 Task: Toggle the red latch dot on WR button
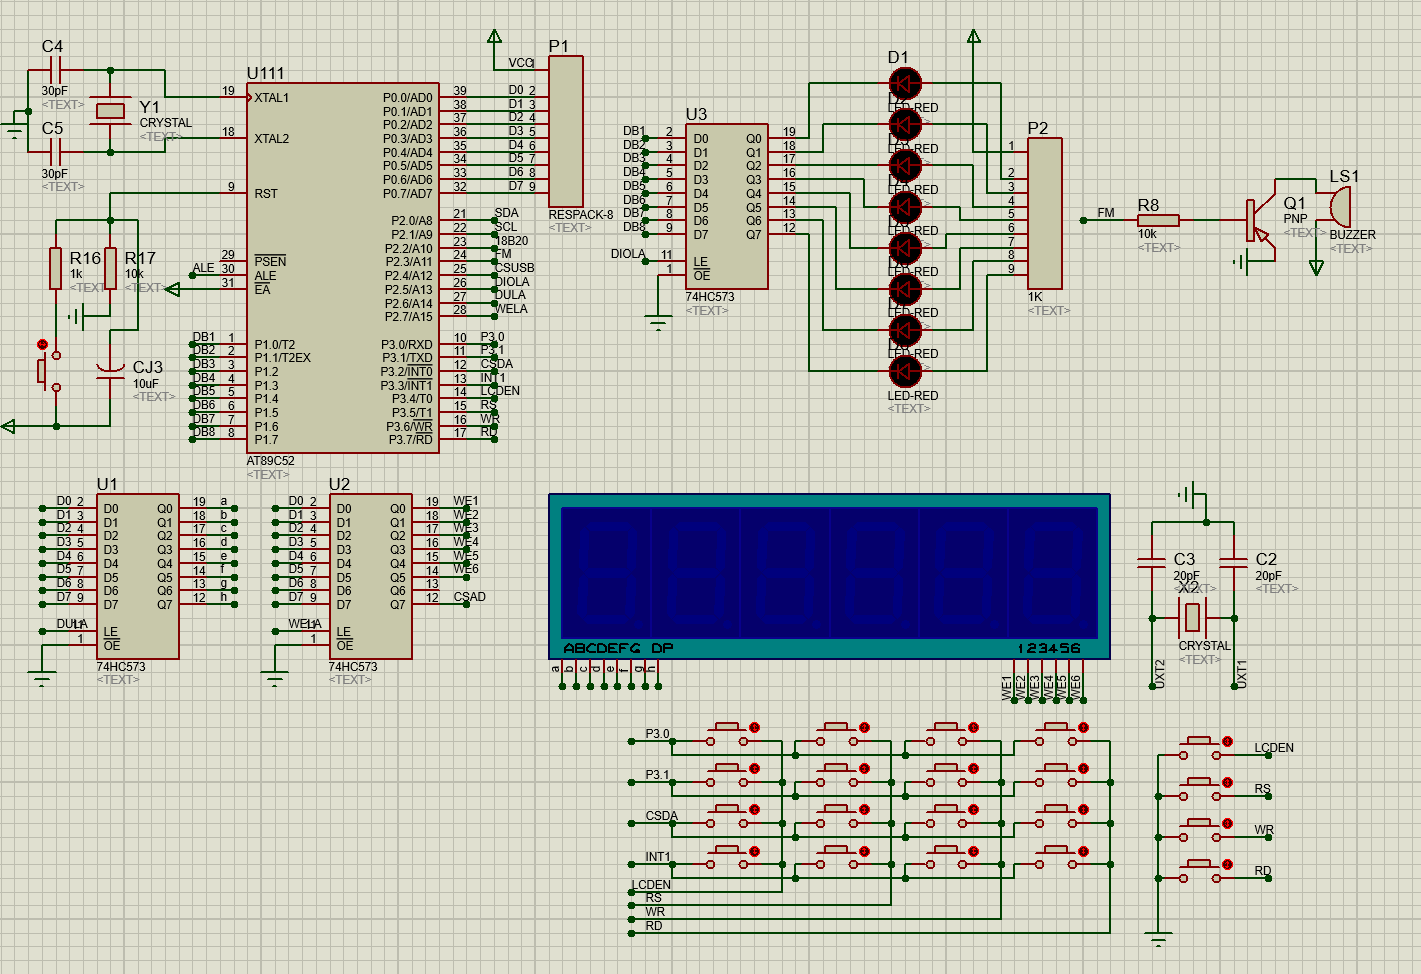point(1227,823)
